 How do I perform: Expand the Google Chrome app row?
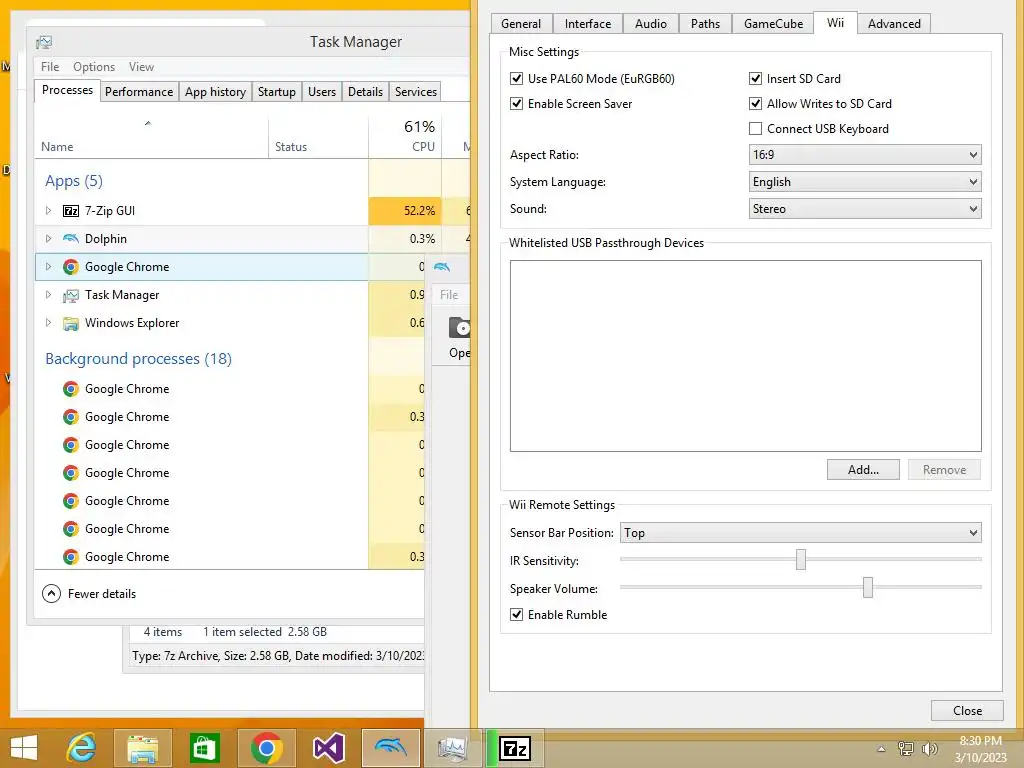click(x=48, y=267)
